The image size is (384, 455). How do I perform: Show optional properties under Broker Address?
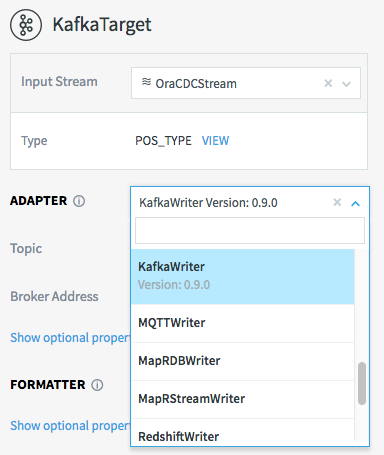[x=70, y=338]
